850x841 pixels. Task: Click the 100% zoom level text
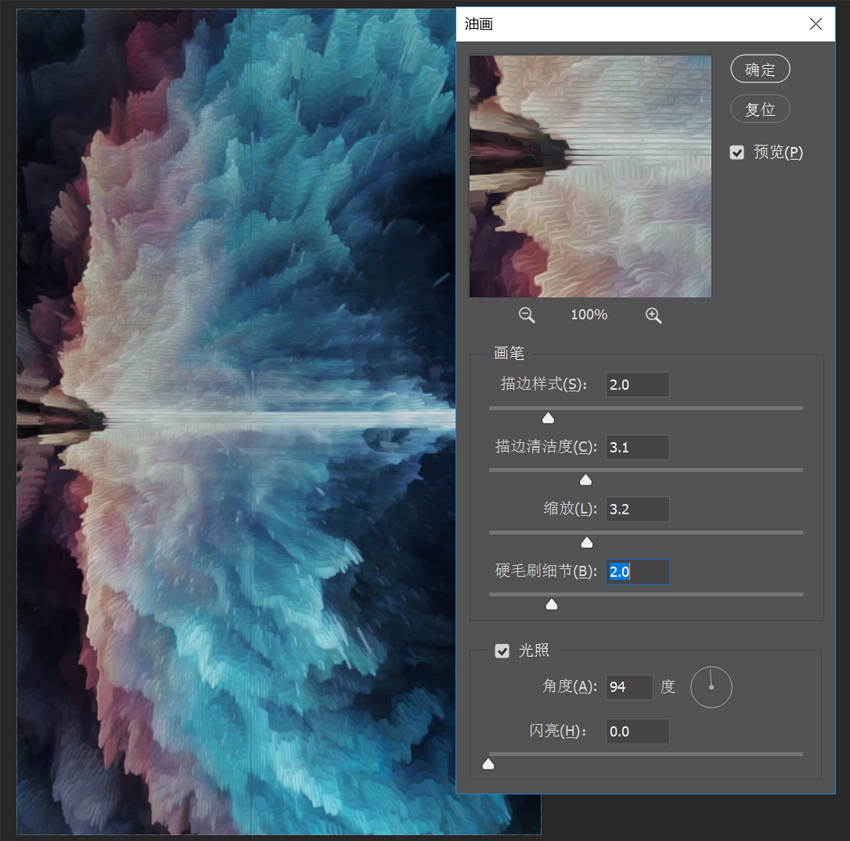click(x=589, y=314)
